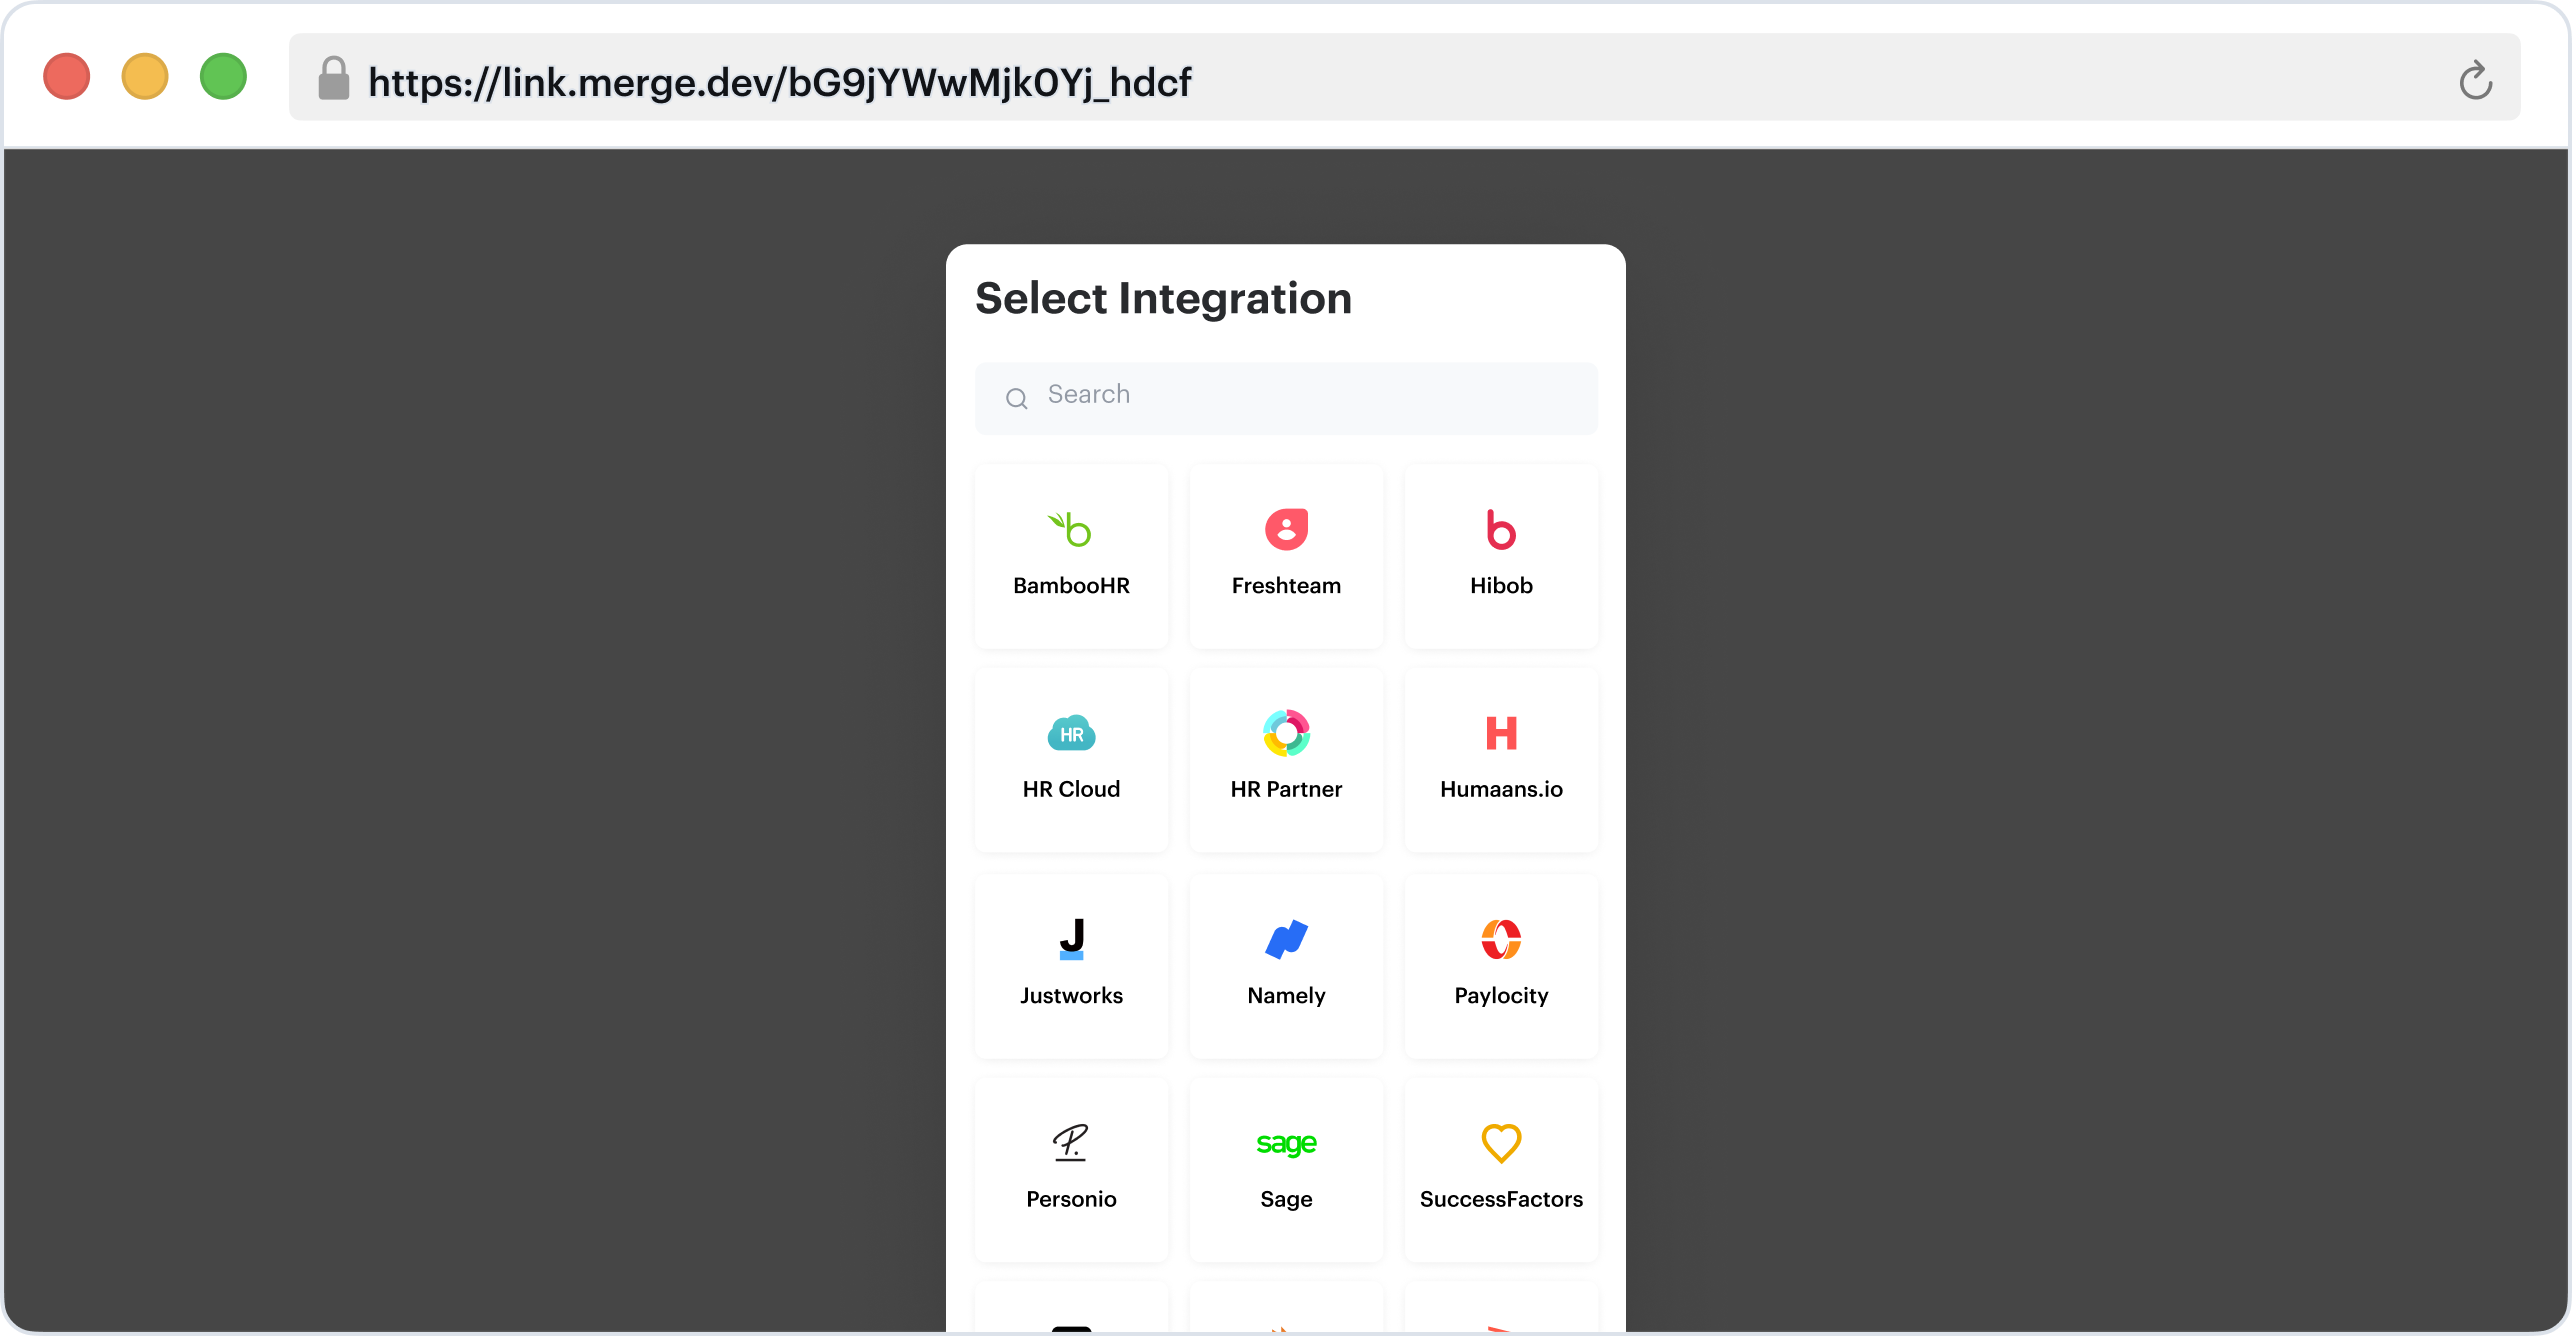
Task: Click the magnifier icon in search box
Action: point(1017,399)
